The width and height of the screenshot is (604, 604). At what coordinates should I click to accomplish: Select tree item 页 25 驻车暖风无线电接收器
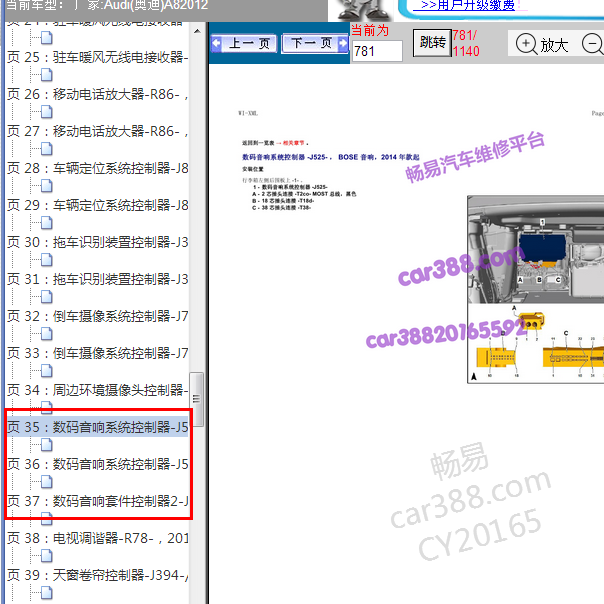[97, 57]
